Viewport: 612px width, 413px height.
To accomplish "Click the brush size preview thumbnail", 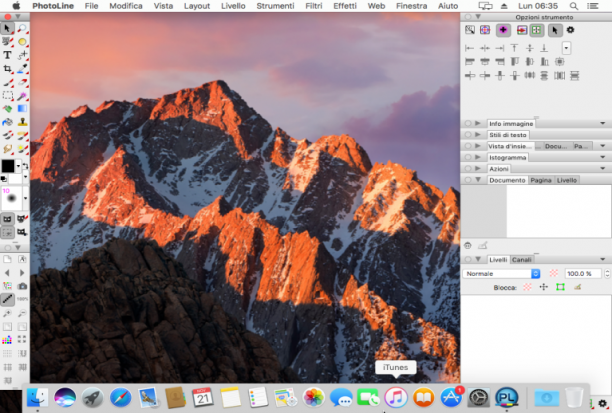I will pos(12,198).
